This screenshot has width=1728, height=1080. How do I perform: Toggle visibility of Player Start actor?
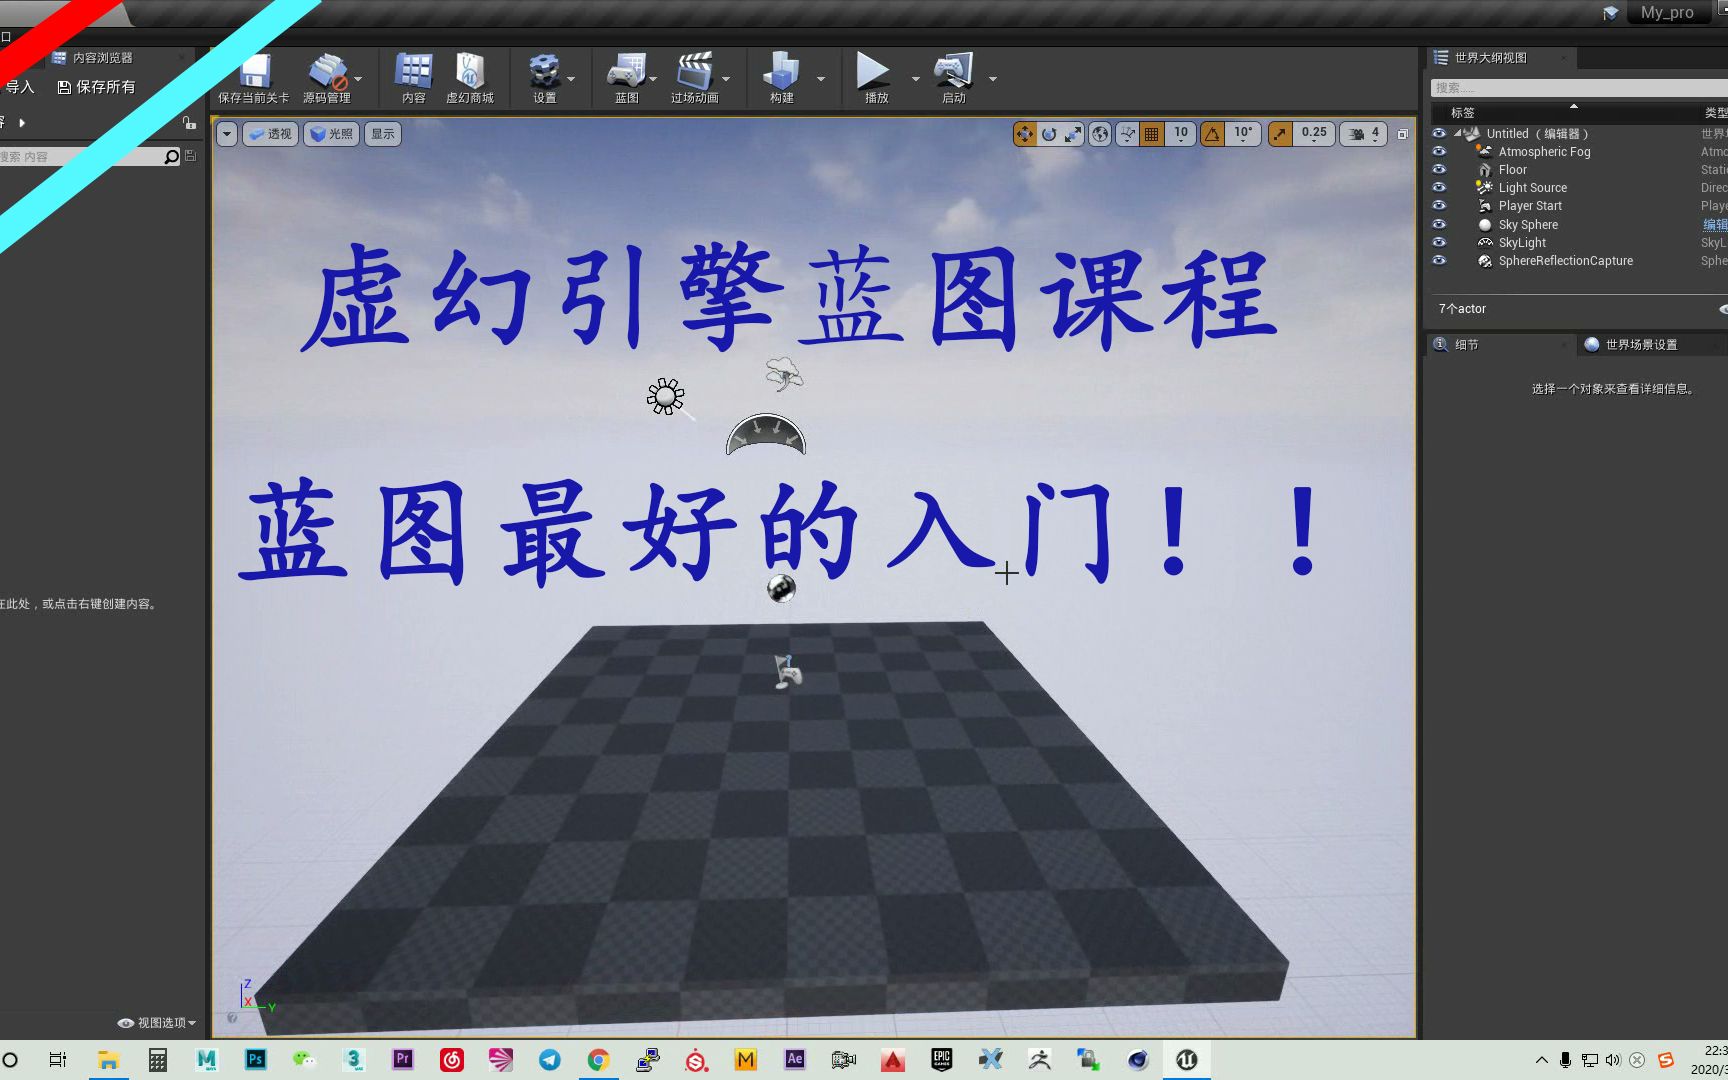1439,205
